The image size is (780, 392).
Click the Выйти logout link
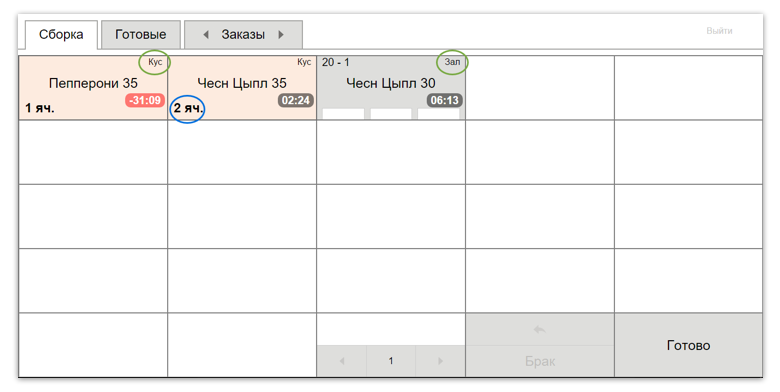tap(719, 31)
